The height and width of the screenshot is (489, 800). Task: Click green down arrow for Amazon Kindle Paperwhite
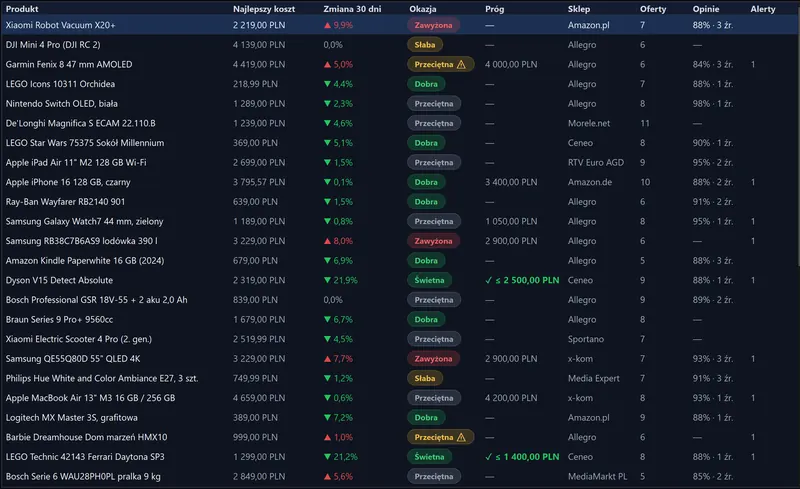coord(328,260)
